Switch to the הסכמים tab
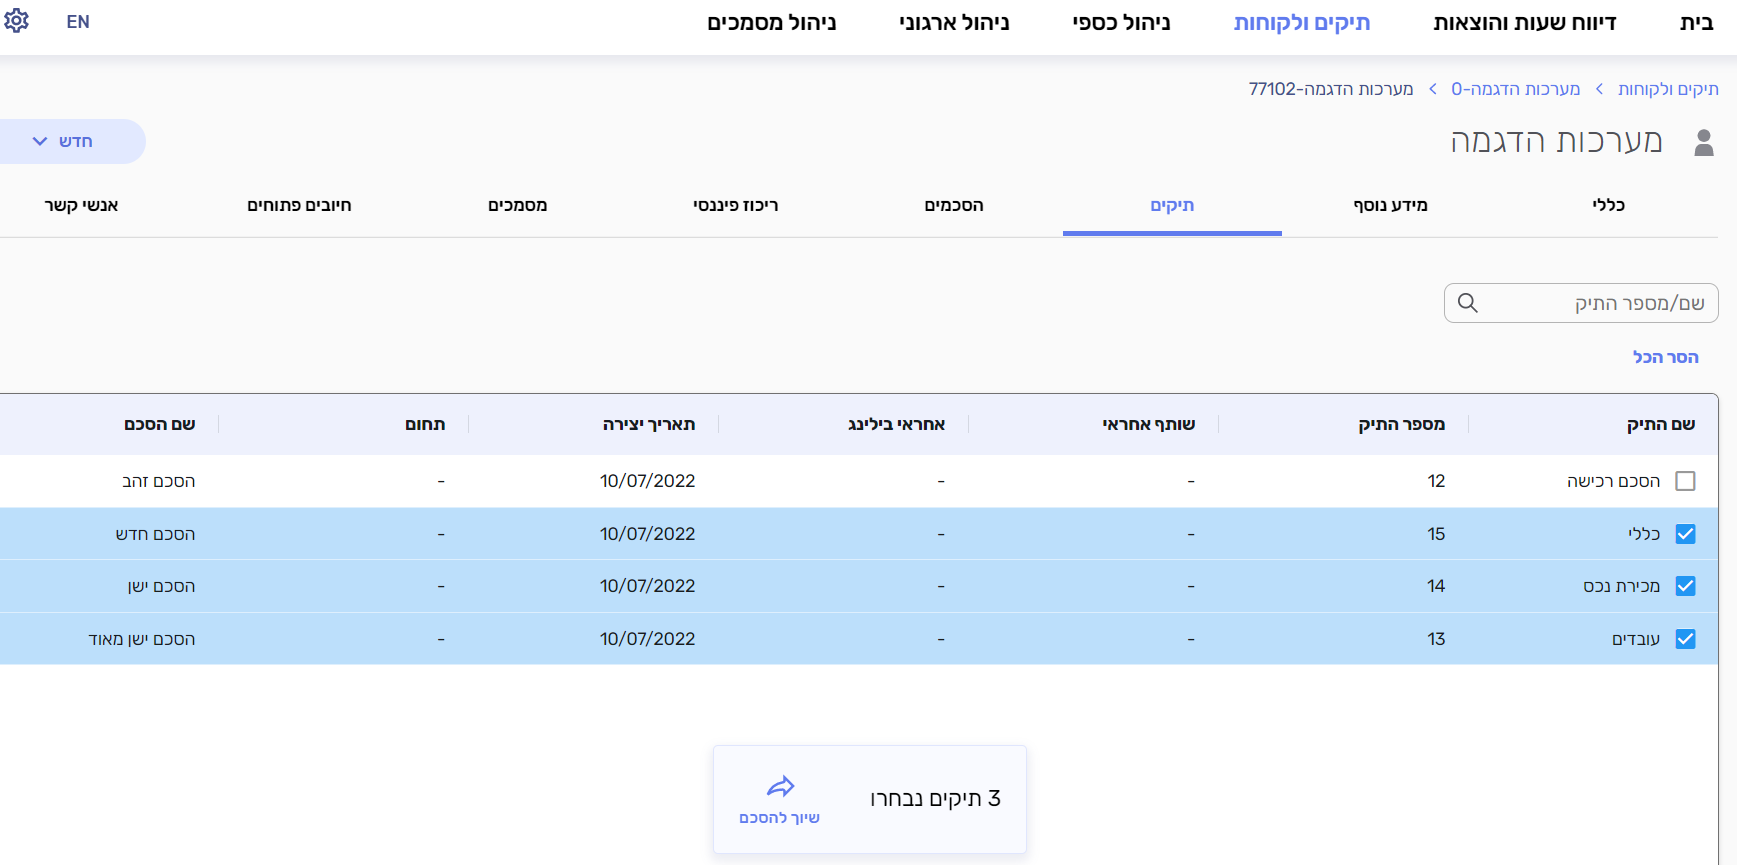 point(953,205)
